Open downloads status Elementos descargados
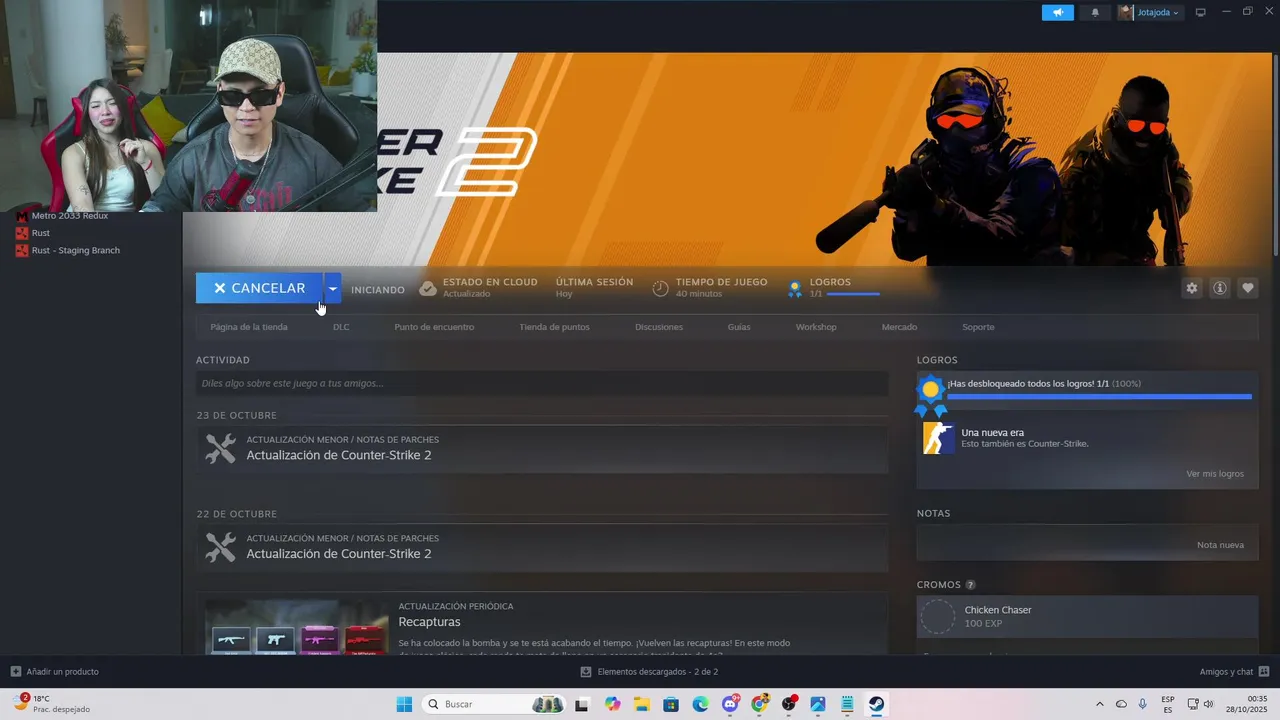 649,672
